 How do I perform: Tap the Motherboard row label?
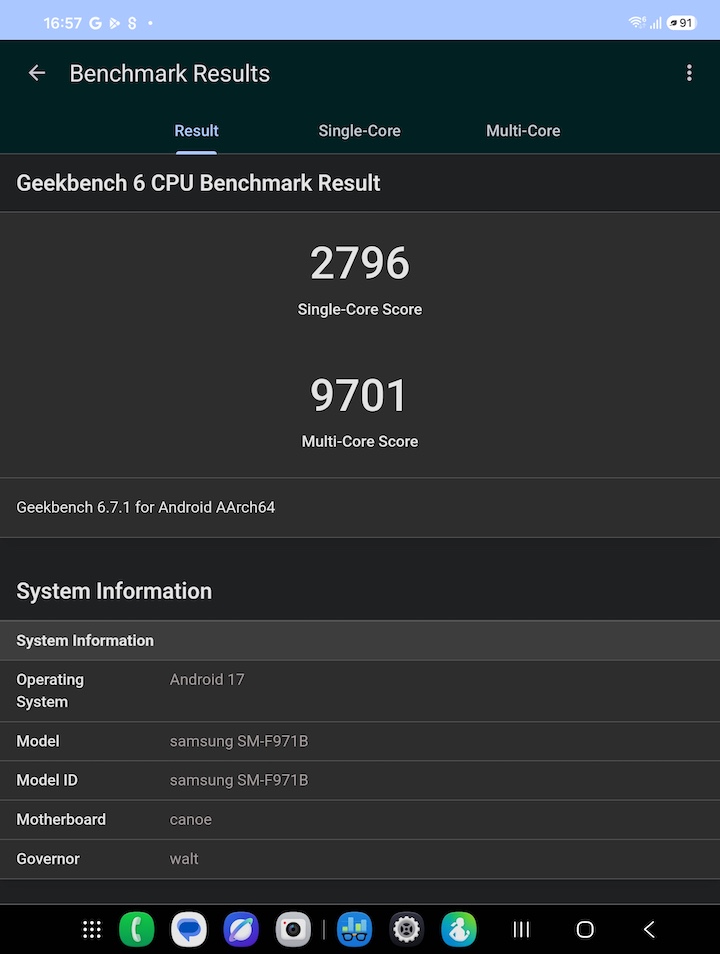click(x=61, y=820)
